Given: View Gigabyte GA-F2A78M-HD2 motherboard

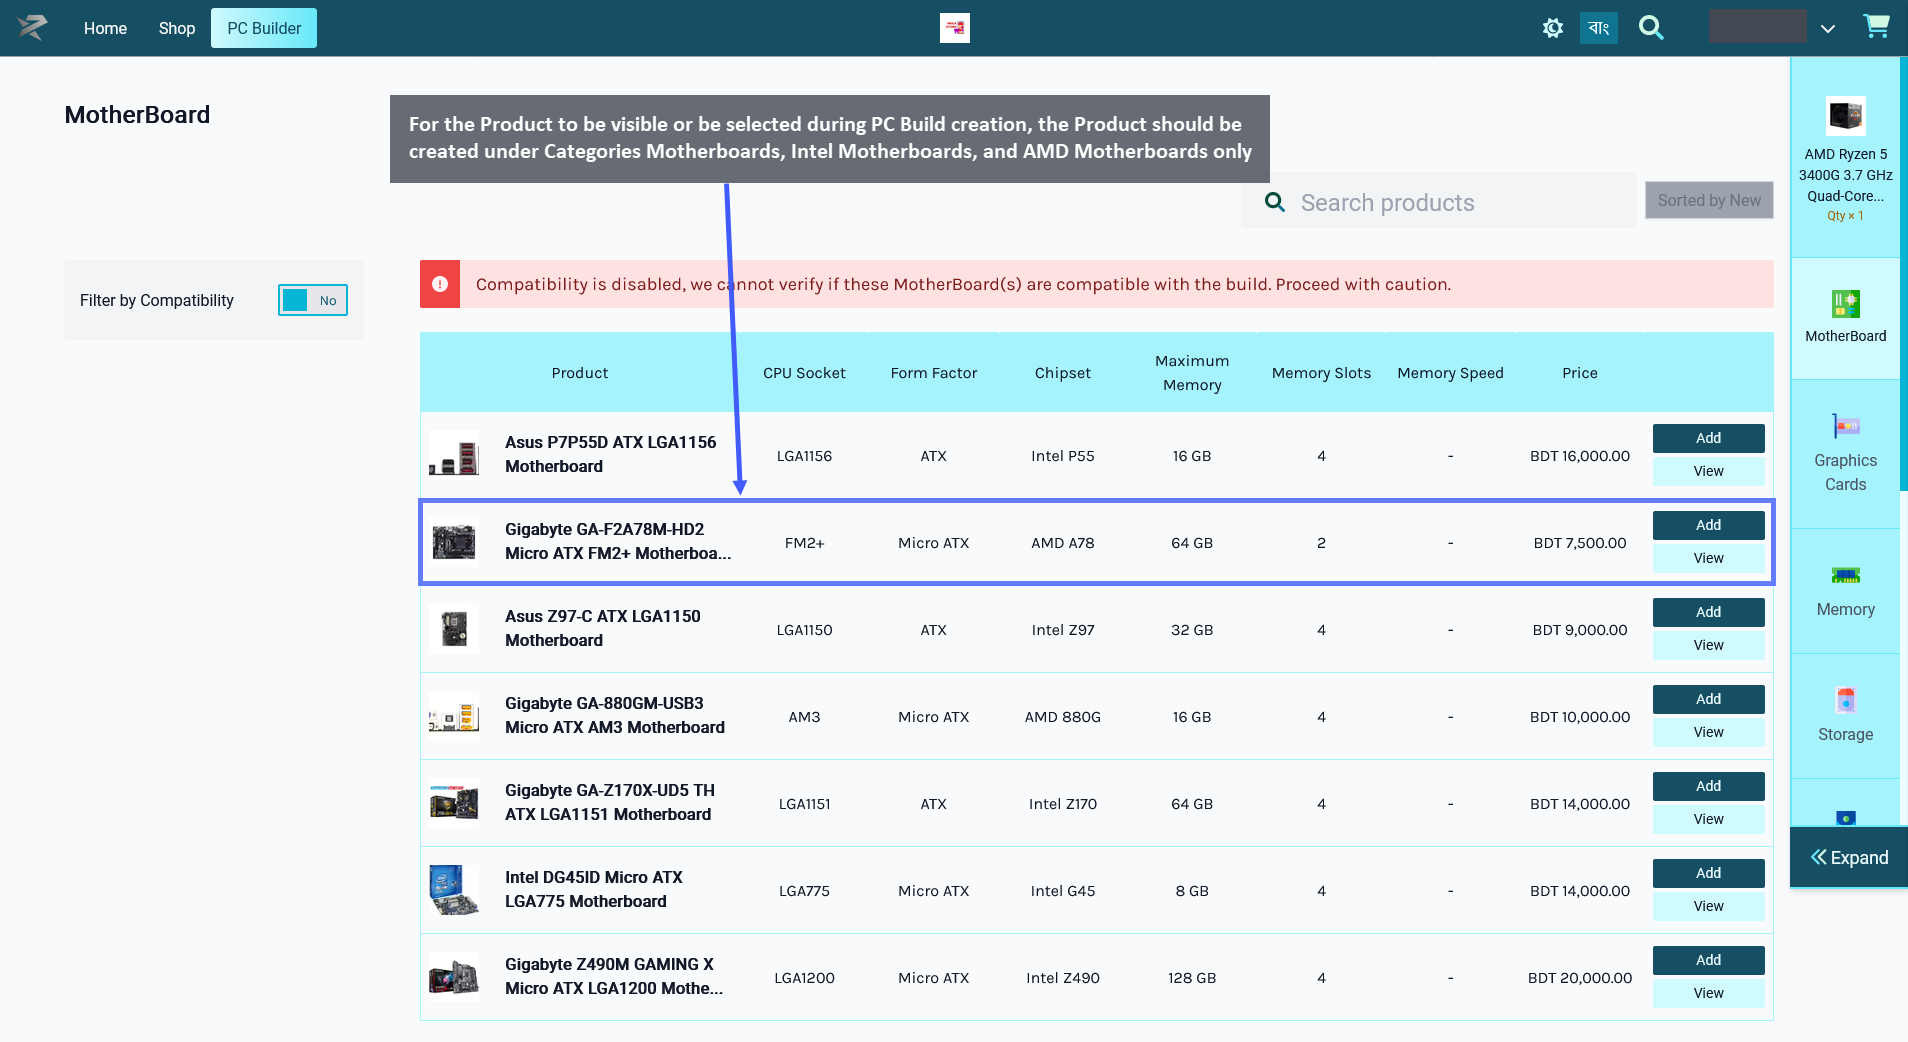Looking at the screenshot, I should pyautogui.click(x=1708, y=558).
